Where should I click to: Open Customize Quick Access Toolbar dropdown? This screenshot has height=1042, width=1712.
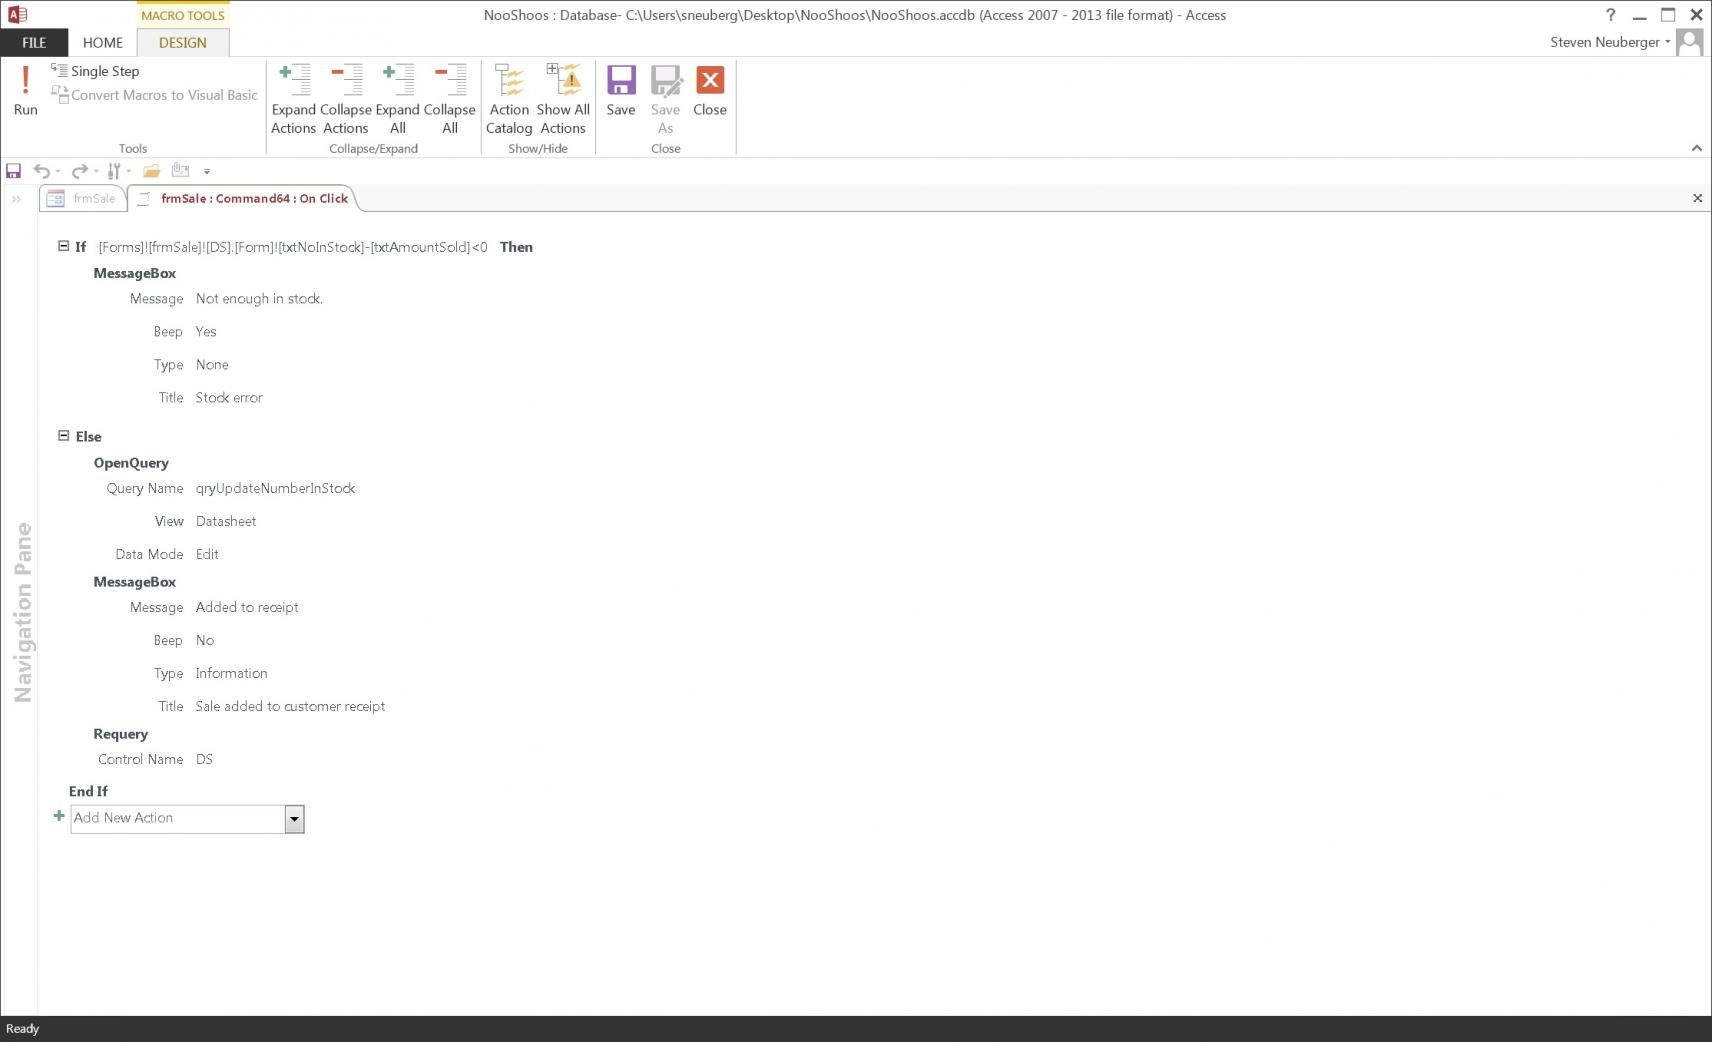(x=207, y=172)
